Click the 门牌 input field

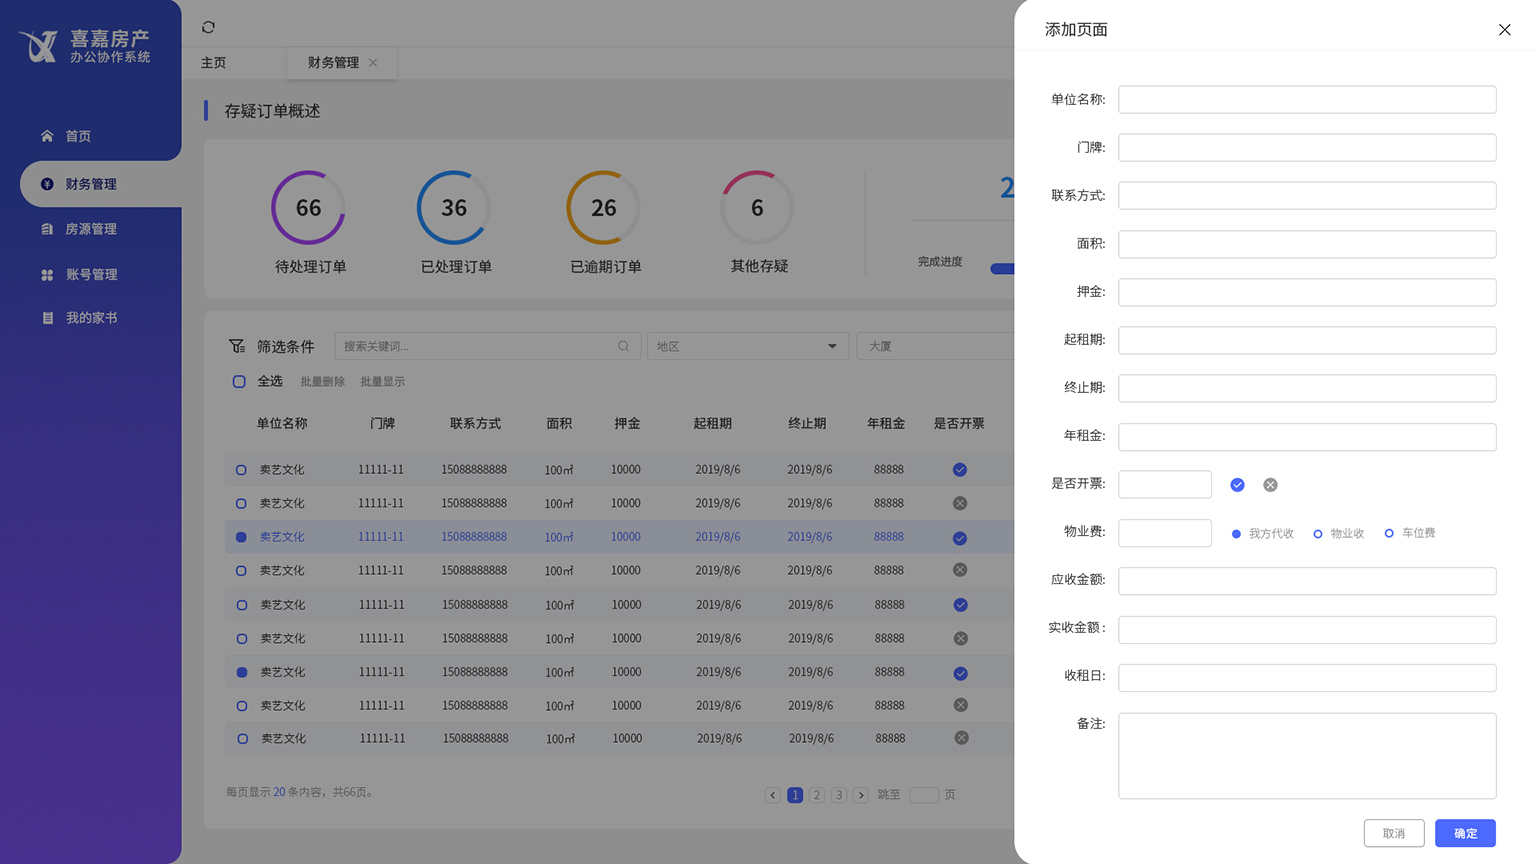pos(1307,147)
